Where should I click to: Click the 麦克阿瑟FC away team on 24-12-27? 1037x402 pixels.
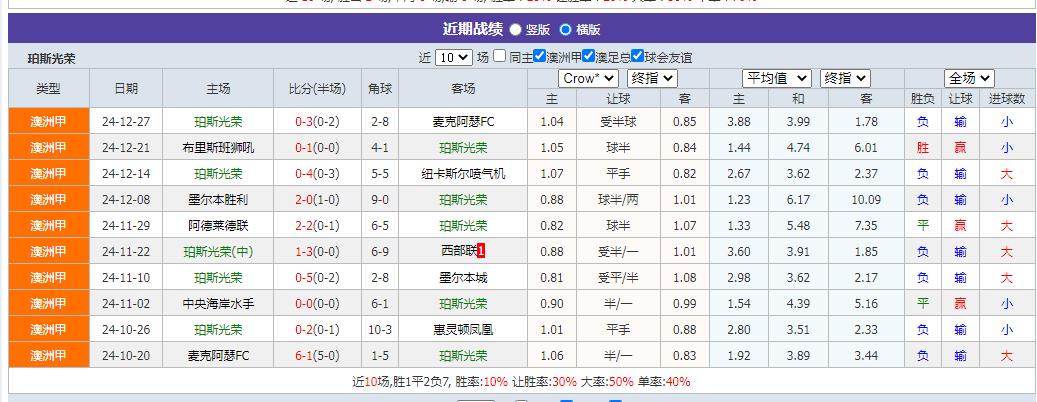[x=463, y=122]
